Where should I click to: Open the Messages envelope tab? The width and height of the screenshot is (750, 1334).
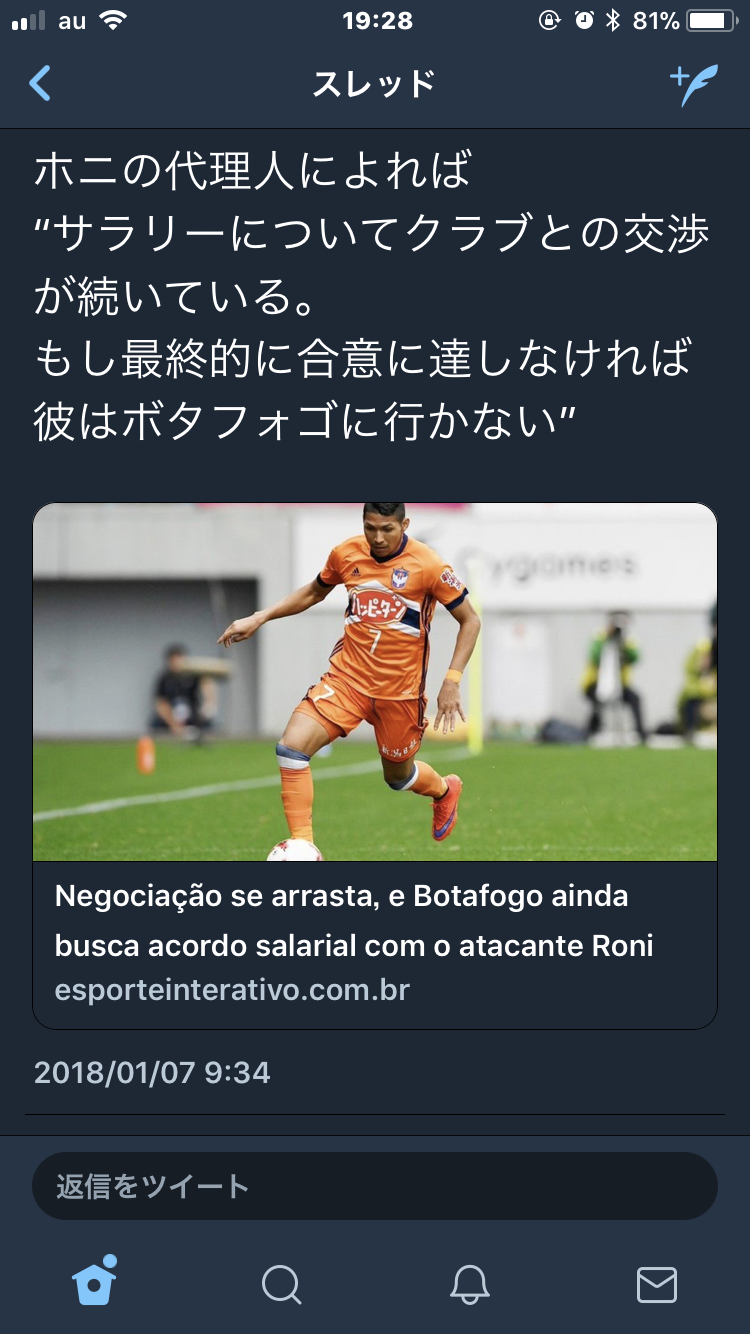pyautogui.click(x=657, y=1285)
